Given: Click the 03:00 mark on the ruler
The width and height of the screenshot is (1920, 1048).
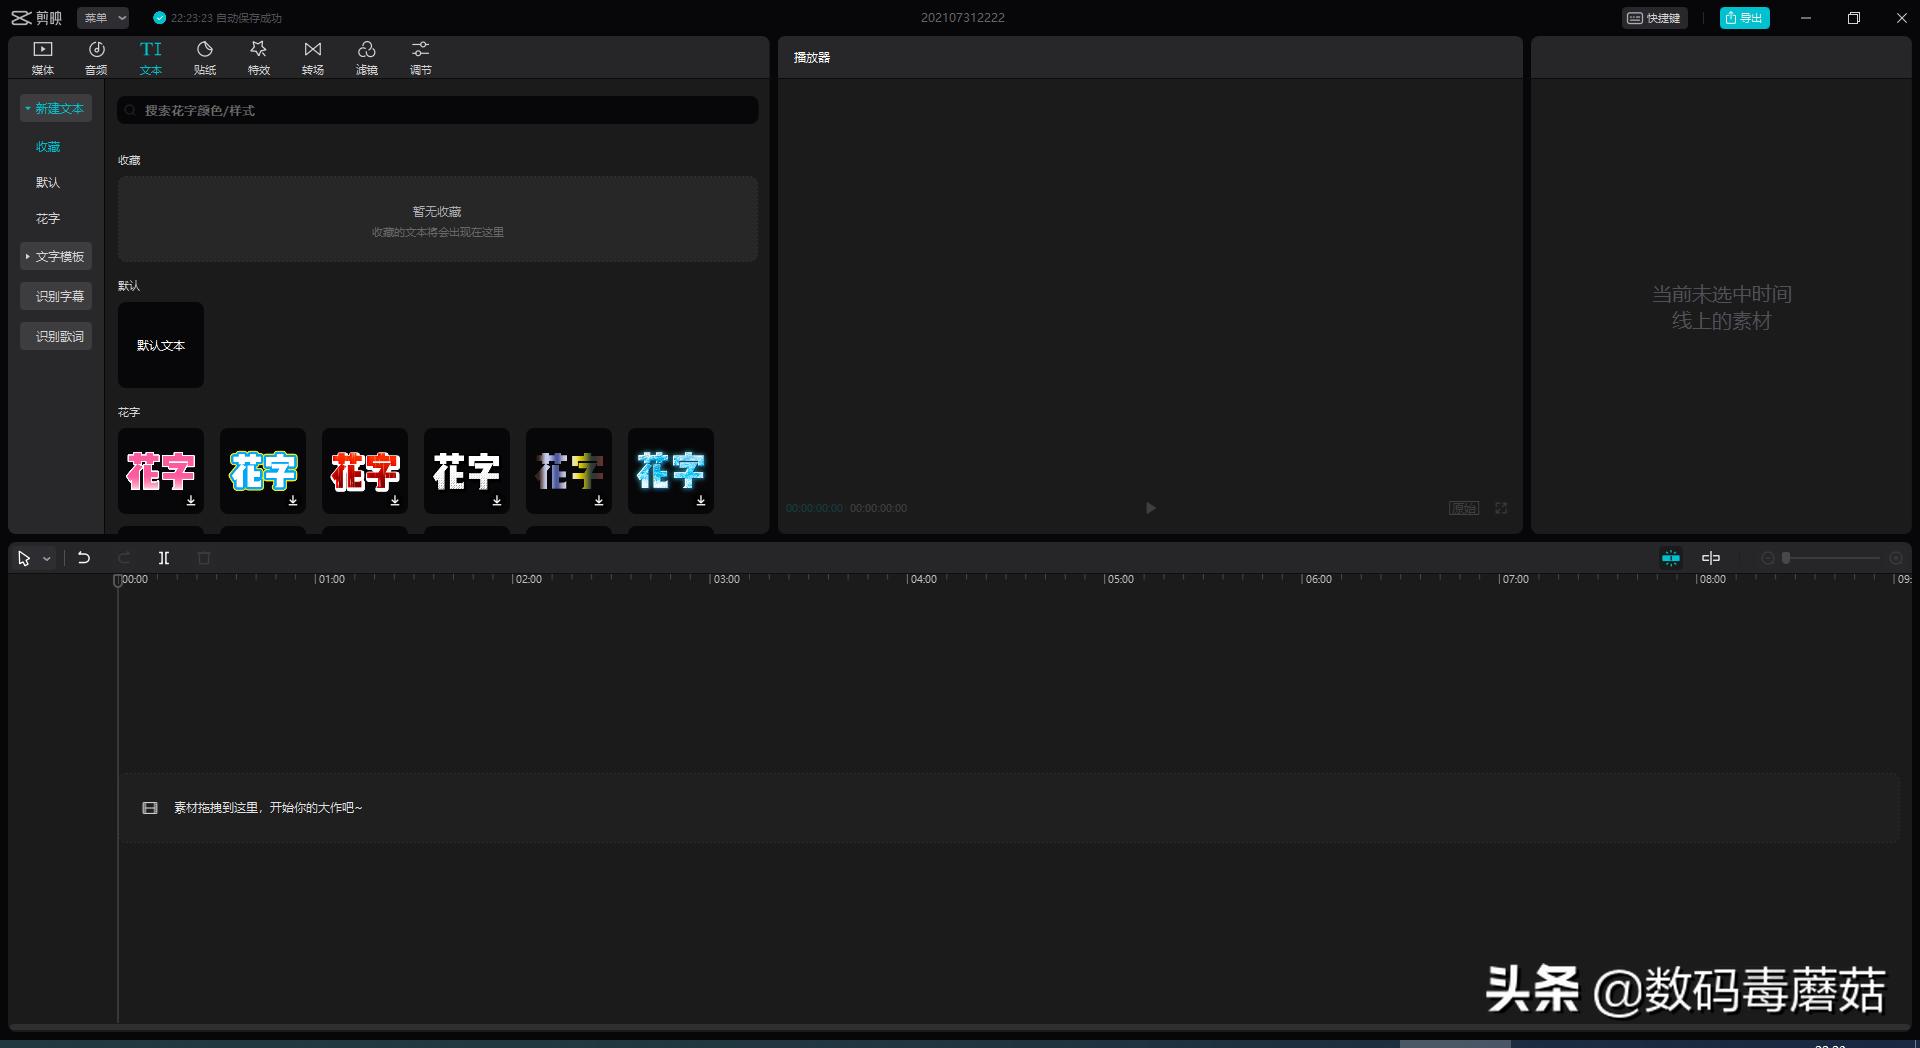Looking at the screenshot, I should click(726, 579).
